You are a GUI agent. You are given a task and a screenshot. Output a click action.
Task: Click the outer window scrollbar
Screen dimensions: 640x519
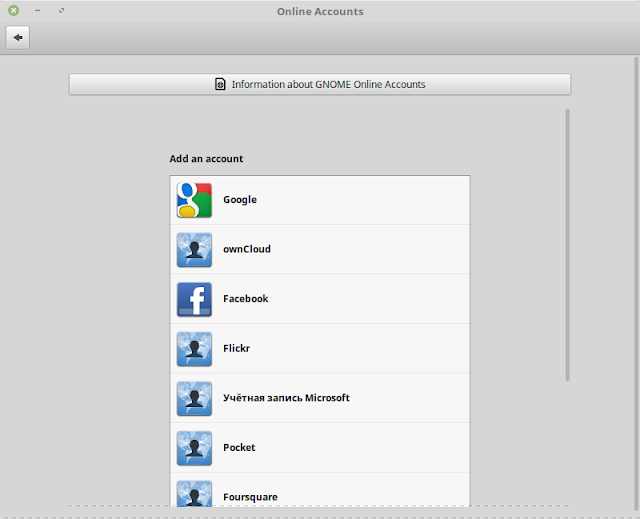tap(636, 282)
